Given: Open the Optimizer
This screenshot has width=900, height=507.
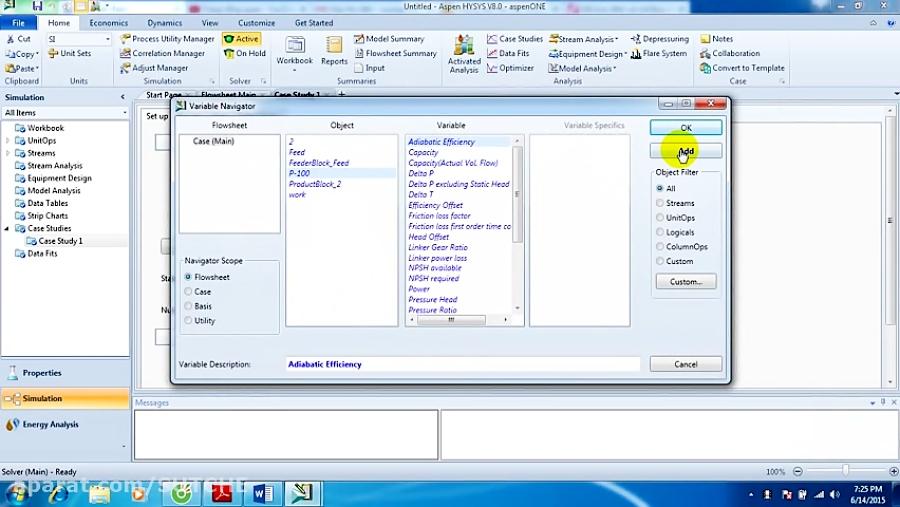Looking at the screenshot, I should coord(510,68).
